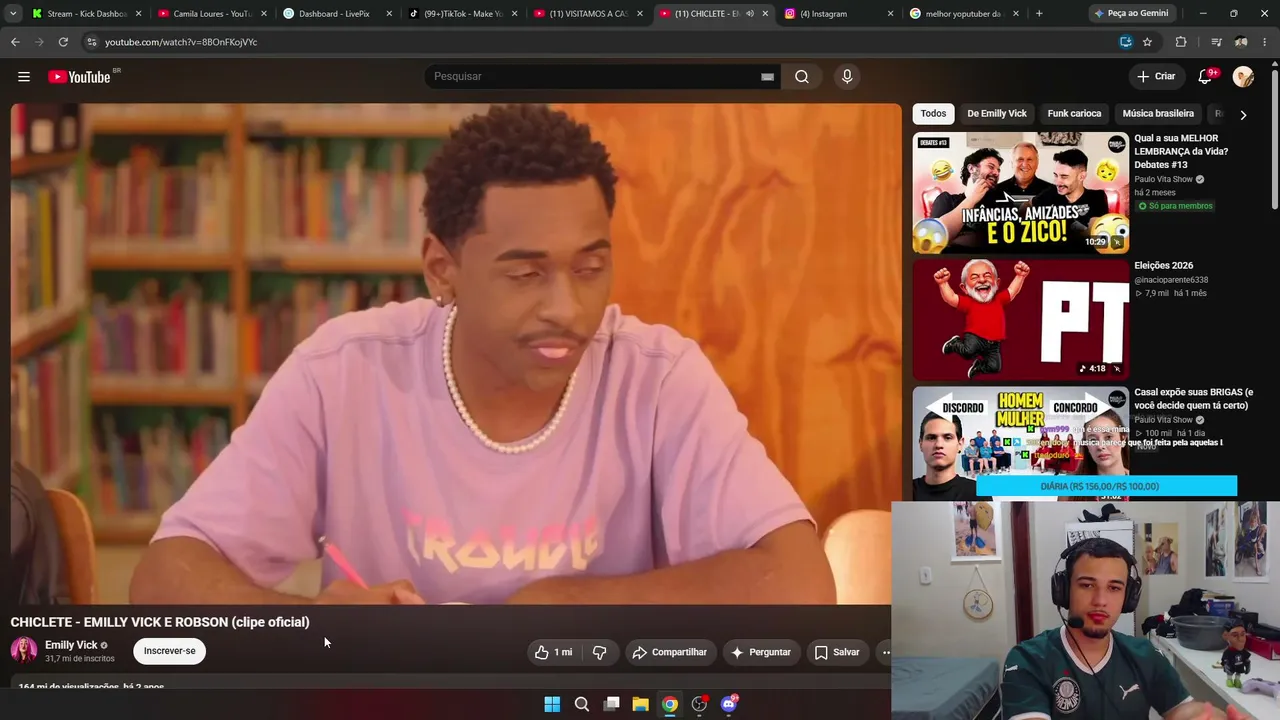
Task: Open YouTube notifications bell
Action: coord(1206,77)
